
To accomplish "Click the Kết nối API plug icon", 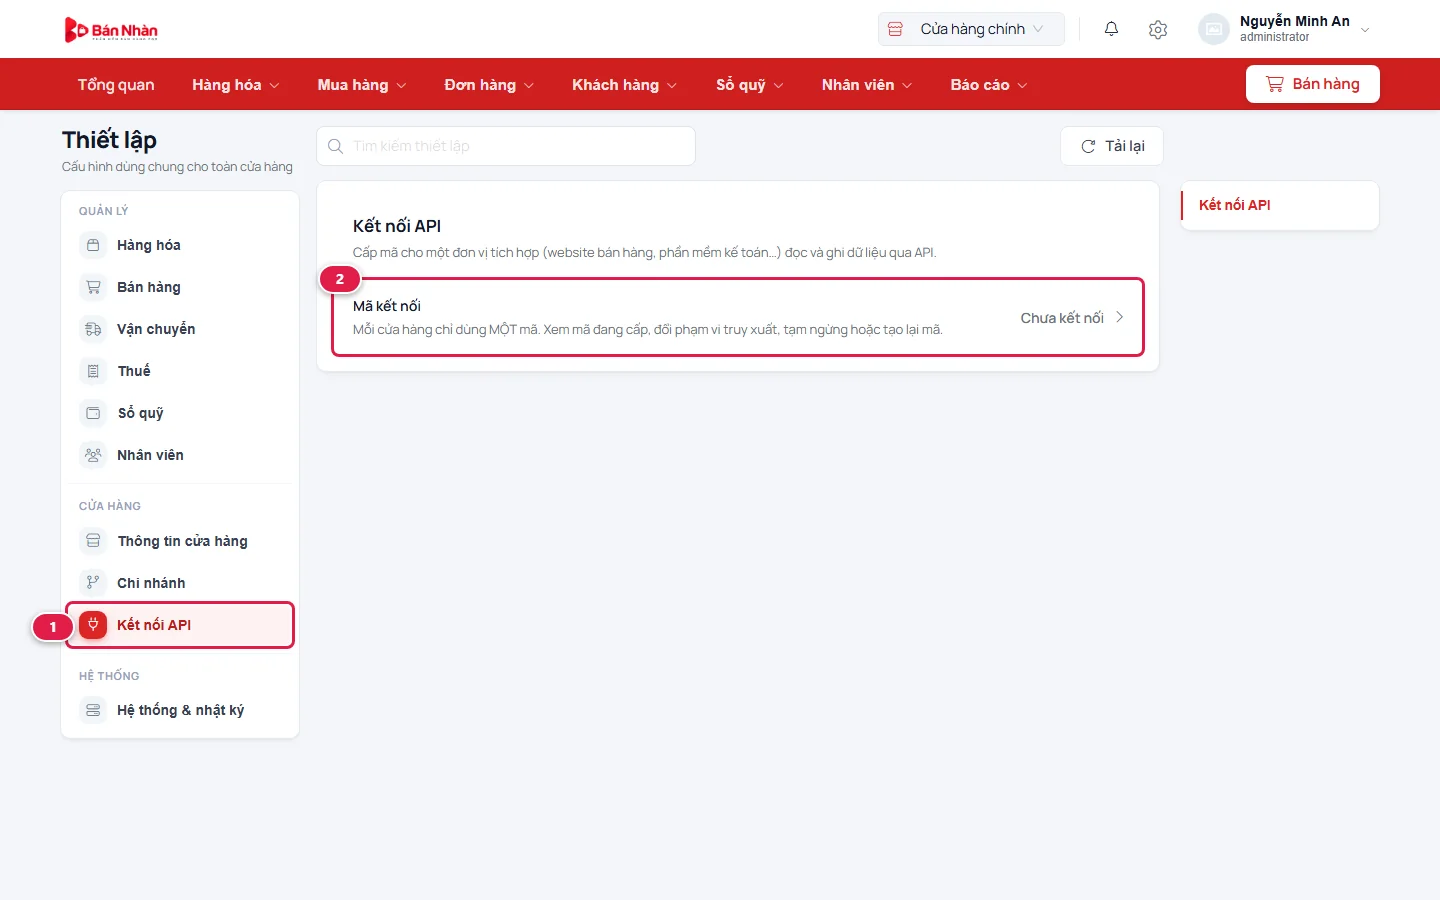I will click(93, 625).
